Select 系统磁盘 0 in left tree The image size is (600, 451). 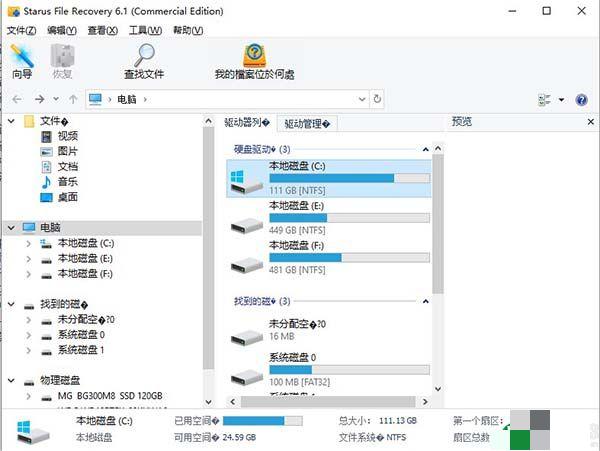[x=81, y=335]
